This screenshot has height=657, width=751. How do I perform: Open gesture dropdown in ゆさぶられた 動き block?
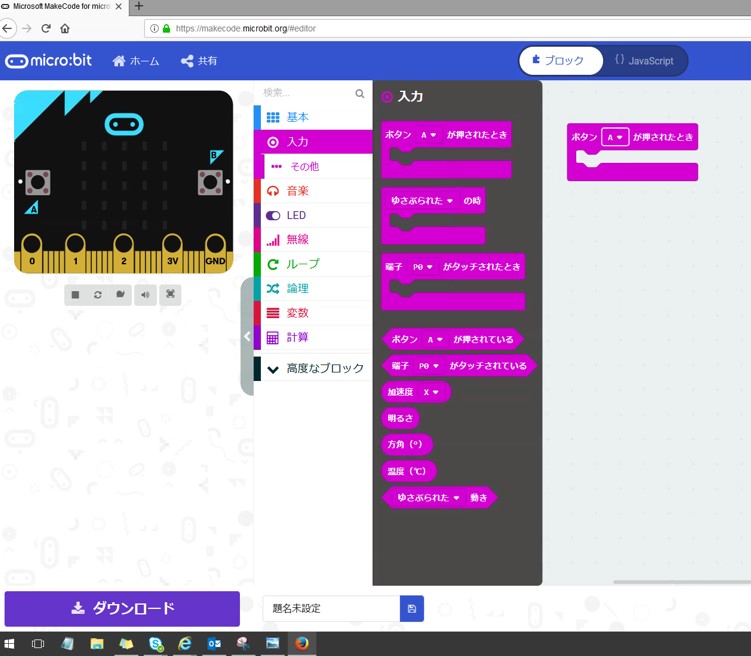[428, 498]
